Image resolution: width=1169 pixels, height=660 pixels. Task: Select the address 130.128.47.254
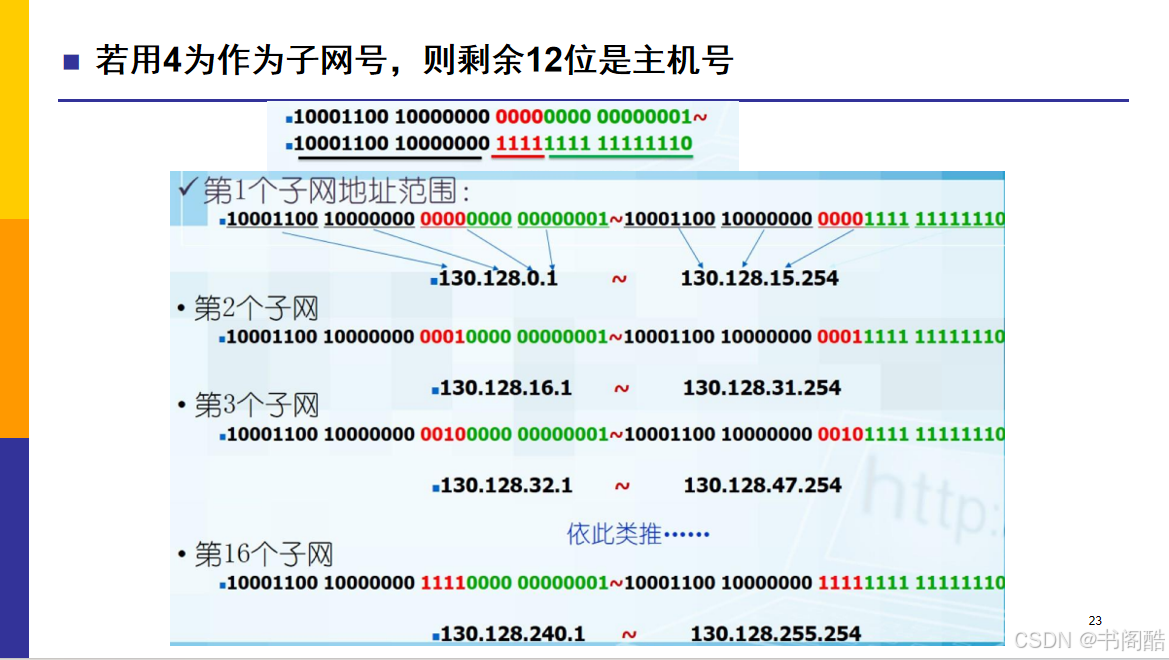click(763, 485)
